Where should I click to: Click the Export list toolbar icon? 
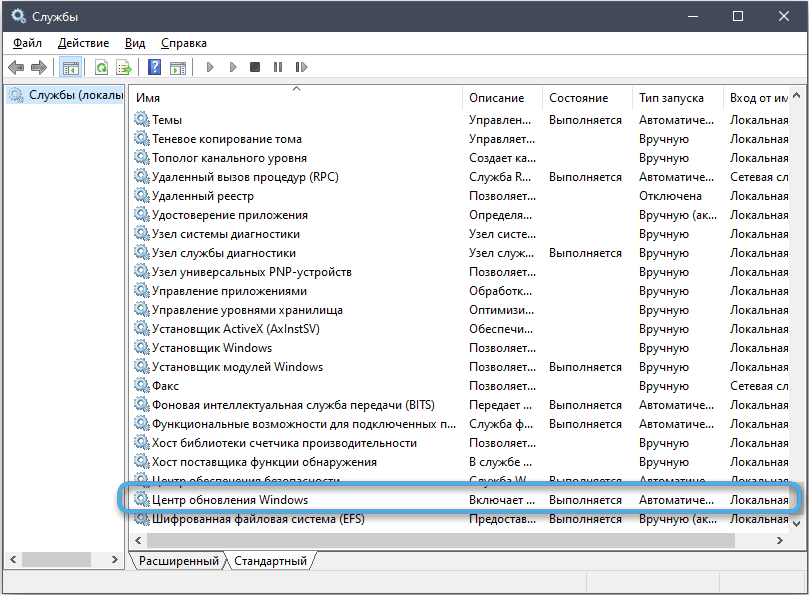pyautogui.click(x=124, y=68)
